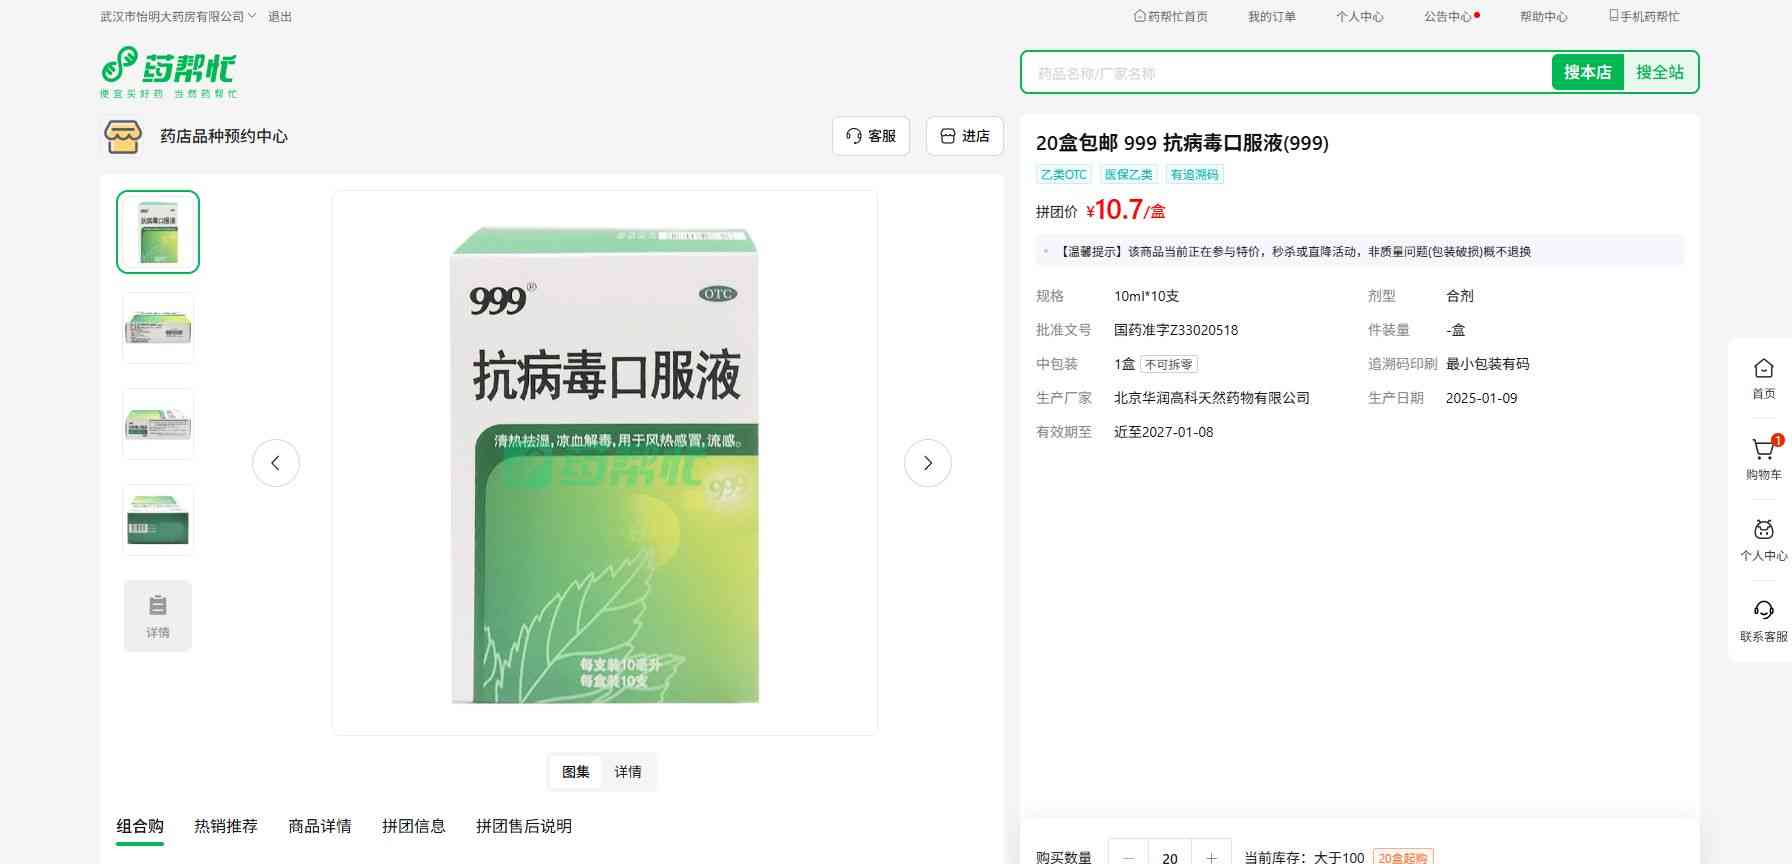Viewport: 1792px width, 864px height.
Task: Decrease purchase quantity with minus button
Action: coord(1129,857)
